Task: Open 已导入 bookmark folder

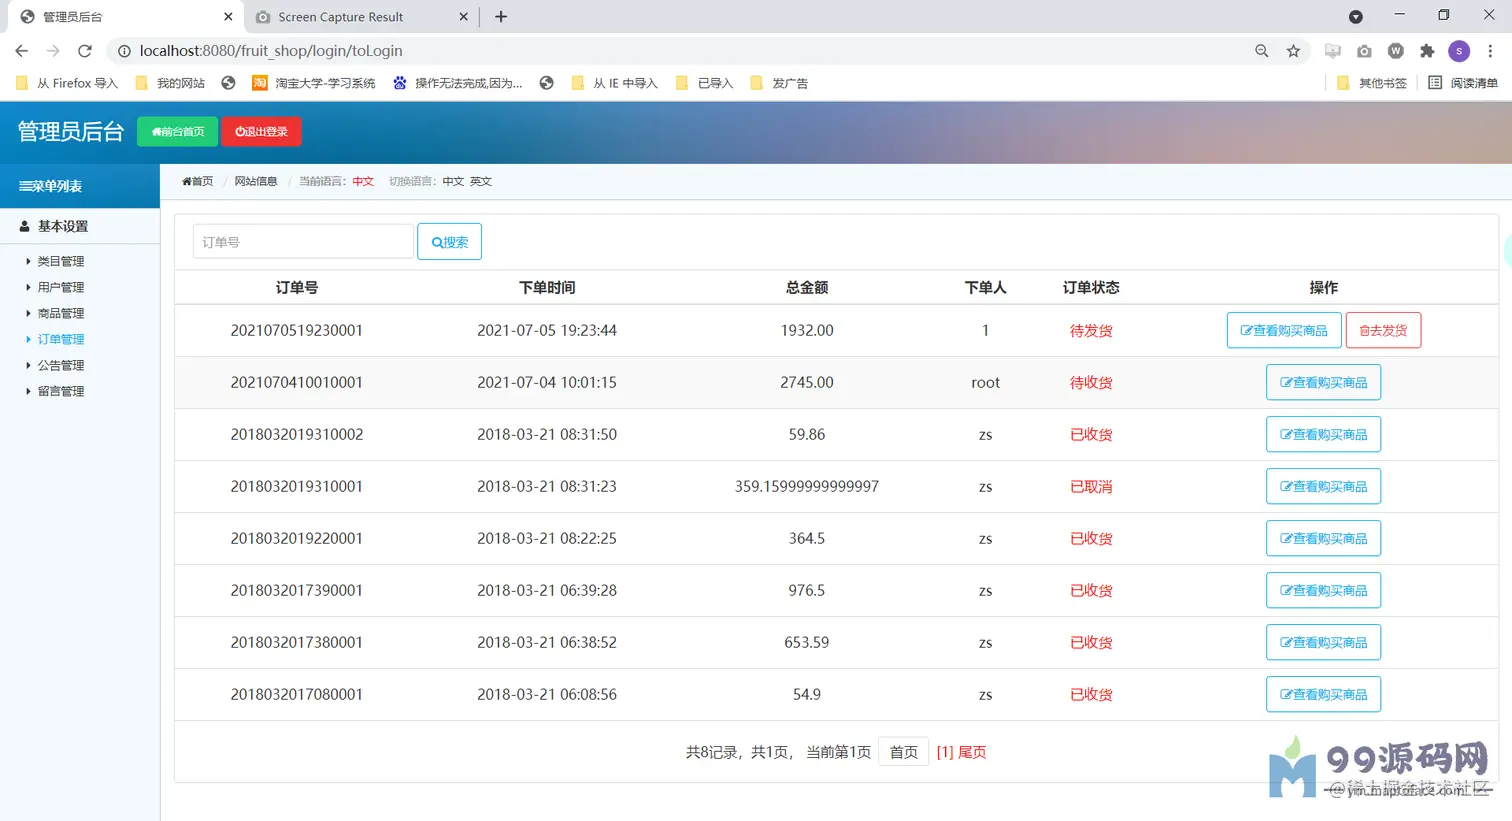Action: [x=704, y=83]
